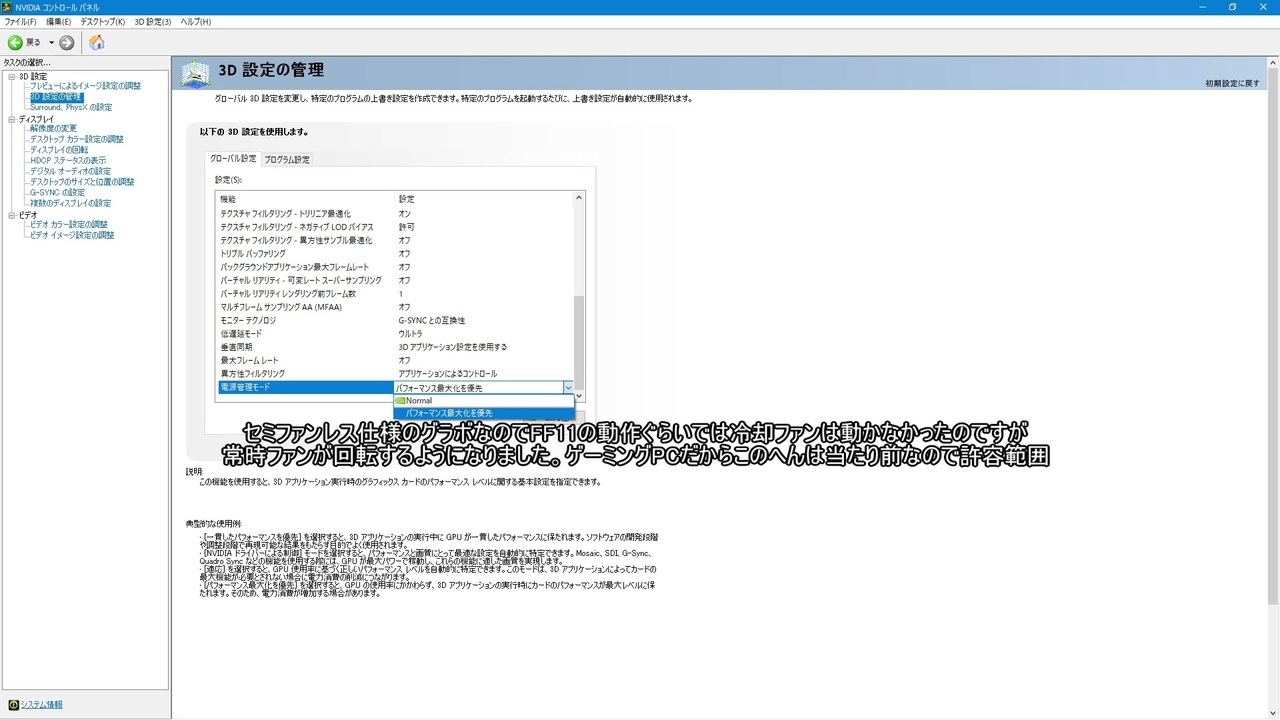Switch to the プログラム設定 tab
The height and width of the screenshot is (720, 1280).
point(287,160)
